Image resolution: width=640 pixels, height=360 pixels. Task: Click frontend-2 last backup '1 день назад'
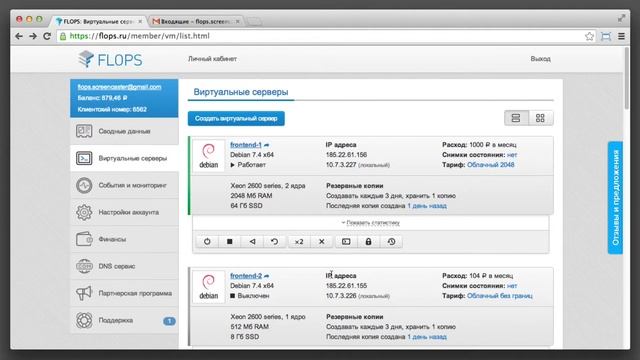pyautogui.click(x=427, y=337)
